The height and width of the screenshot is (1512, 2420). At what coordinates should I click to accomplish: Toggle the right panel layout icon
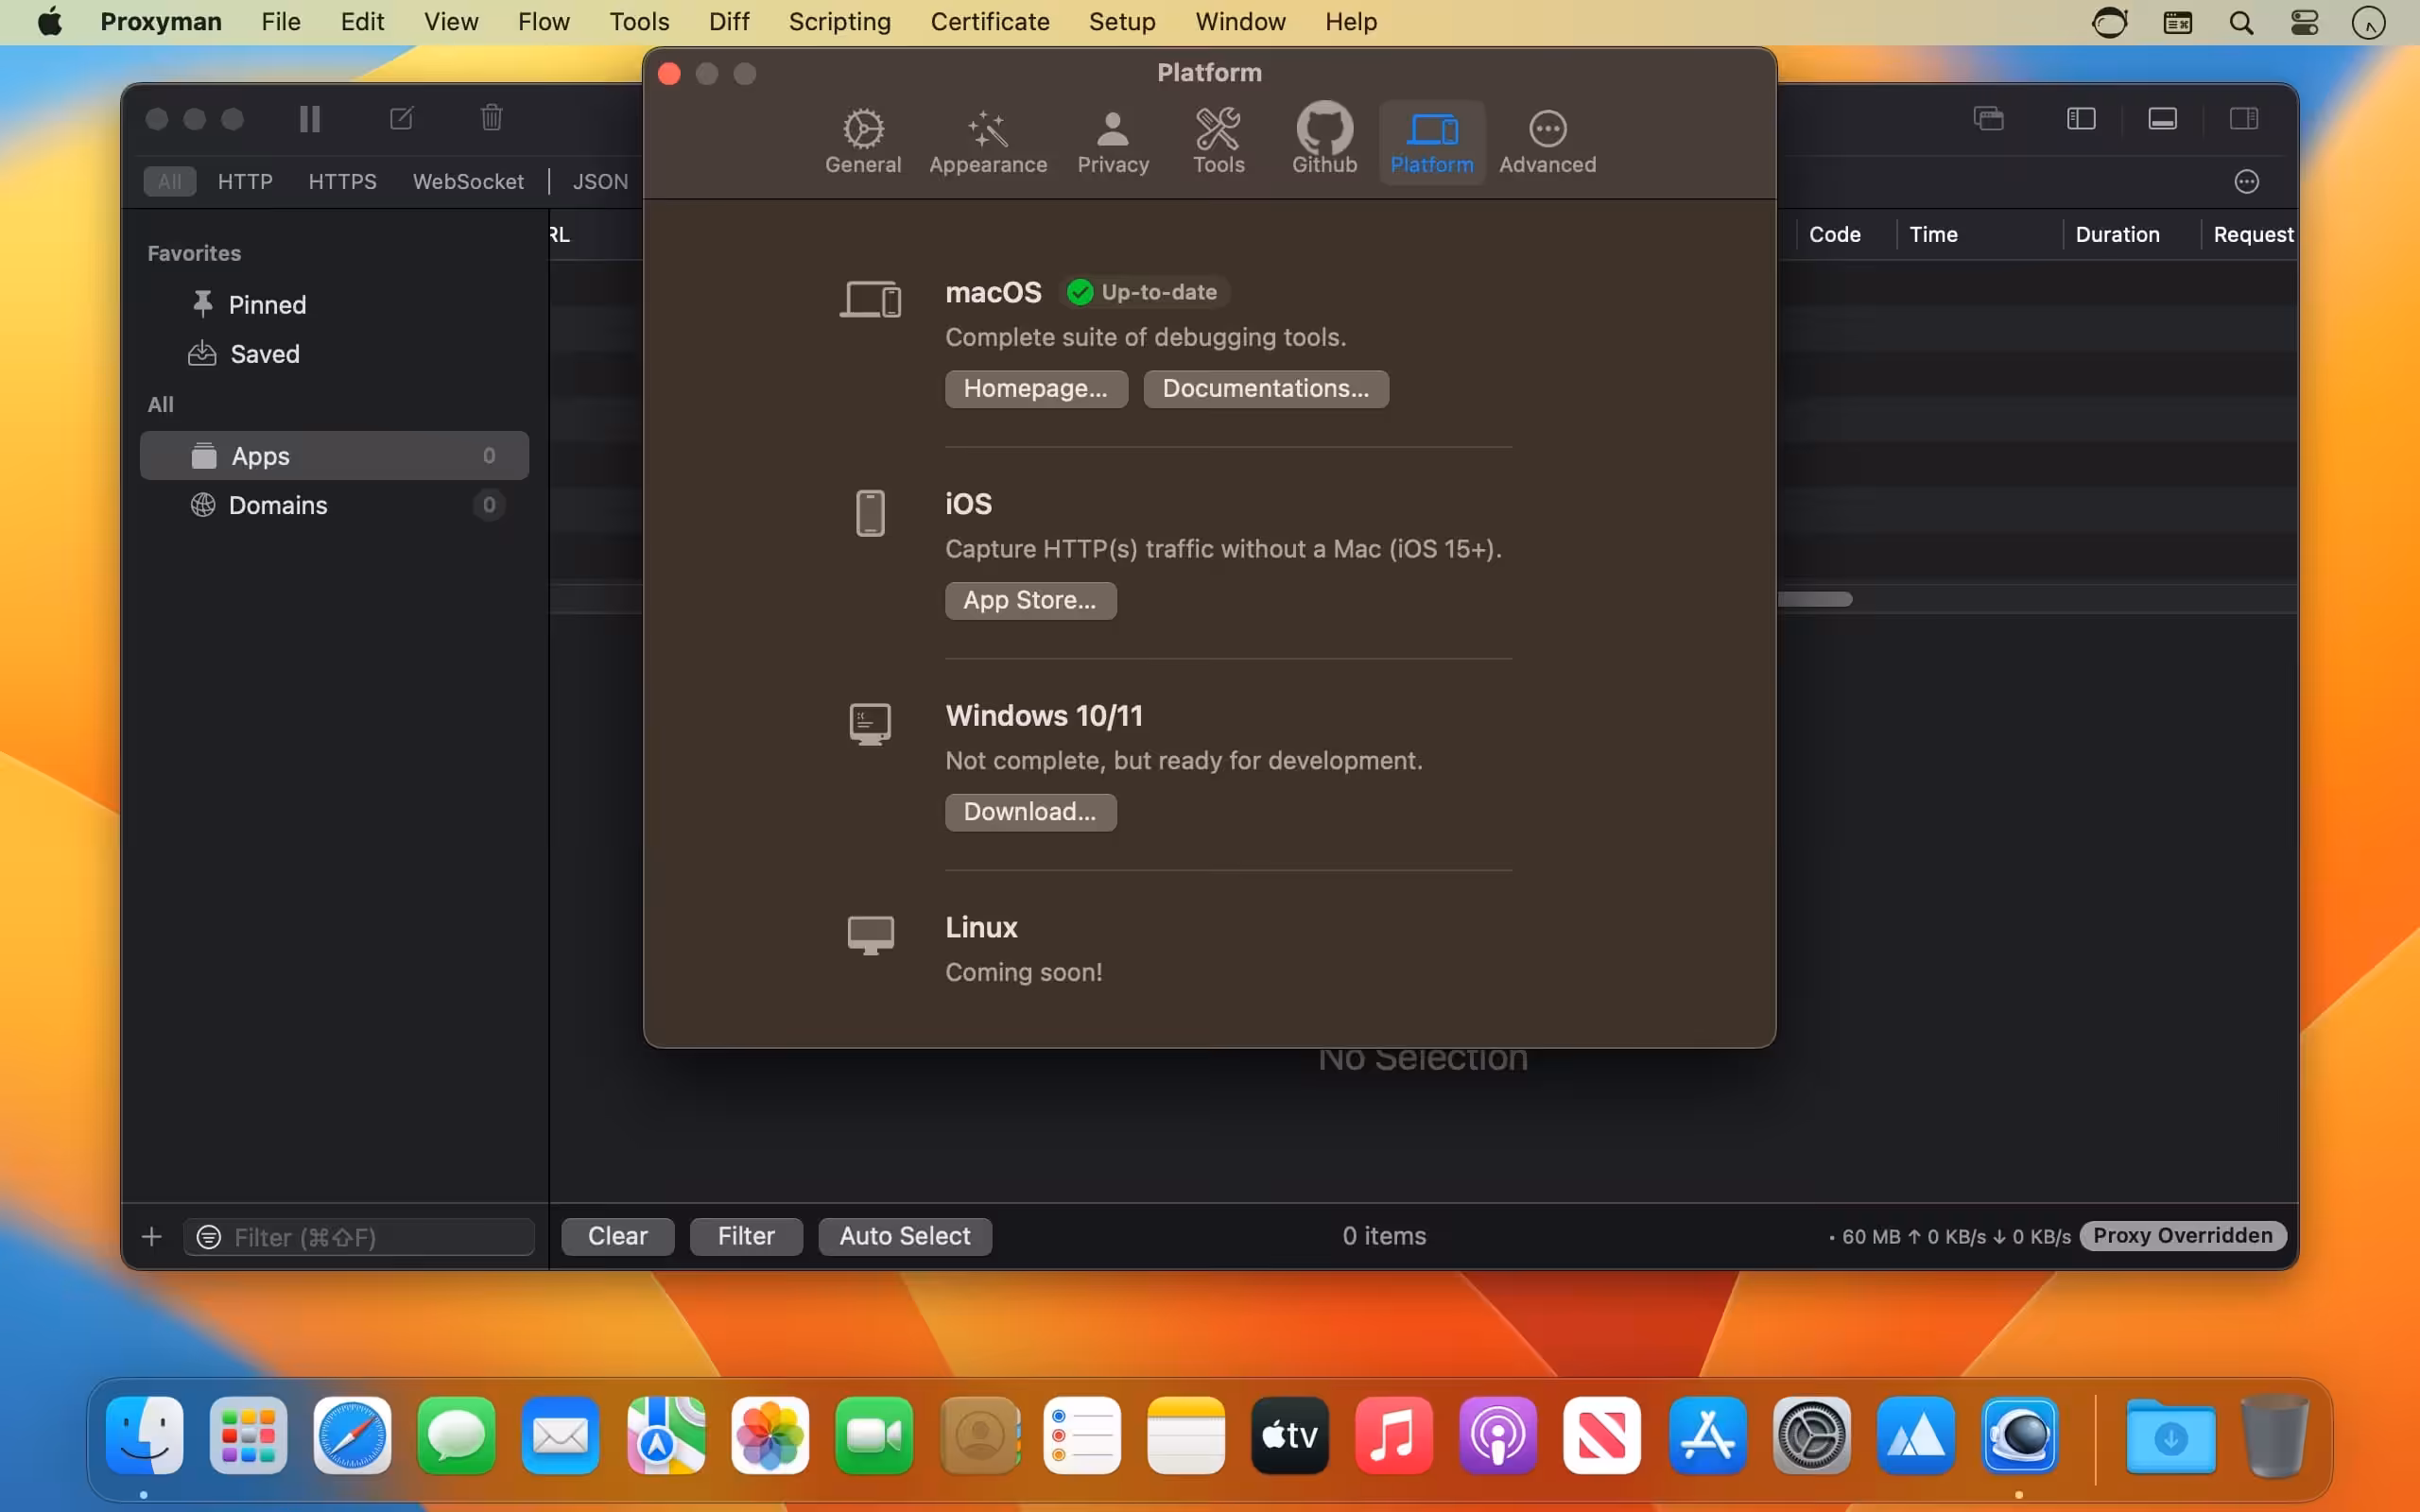pos(2244,119)
